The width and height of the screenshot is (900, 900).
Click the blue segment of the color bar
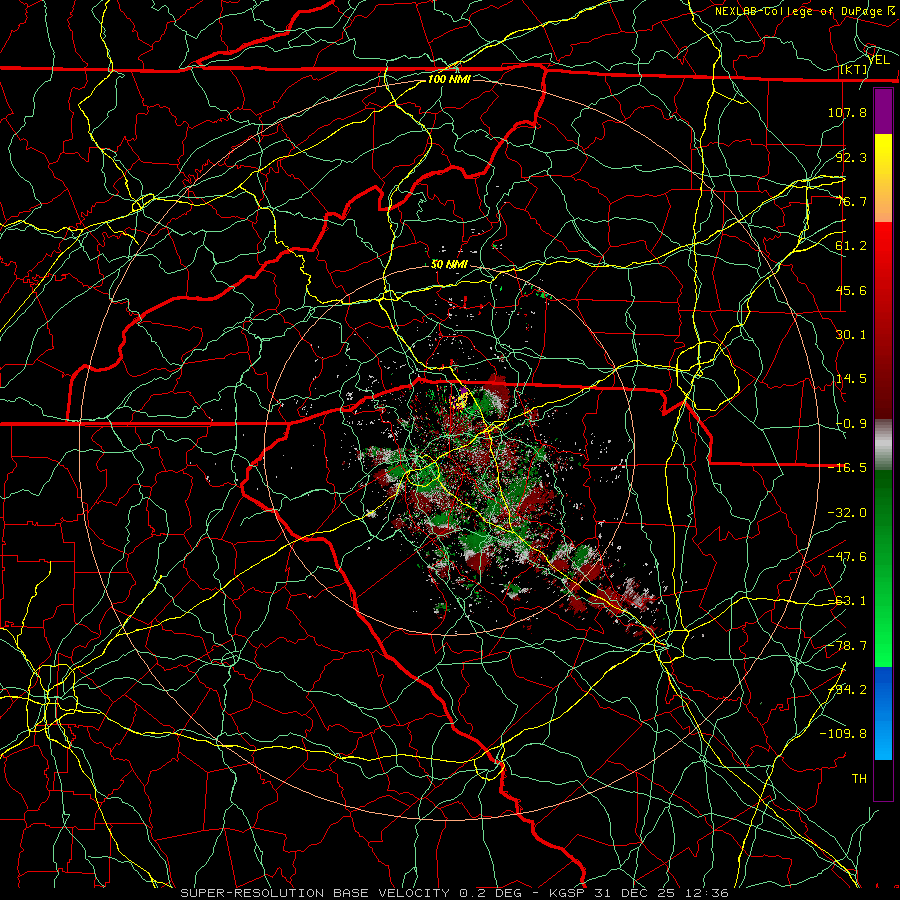(x=883, y=713)
